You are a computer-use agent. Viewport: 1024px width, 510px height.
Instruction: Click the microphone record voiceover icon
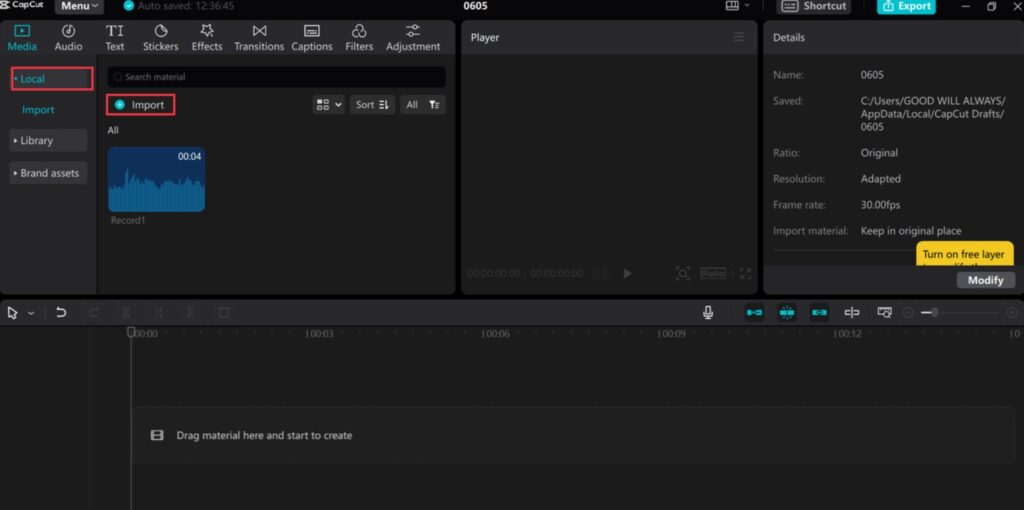tap(708, 313)
